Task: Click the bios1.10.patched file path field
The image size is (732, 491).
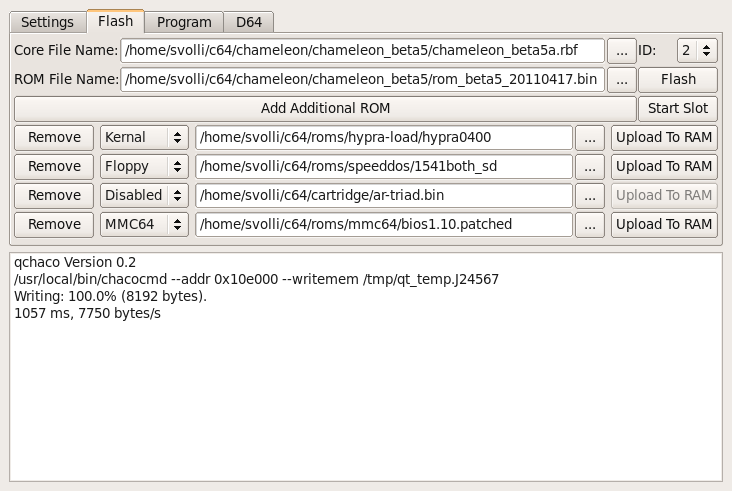Action: point(384,224)
